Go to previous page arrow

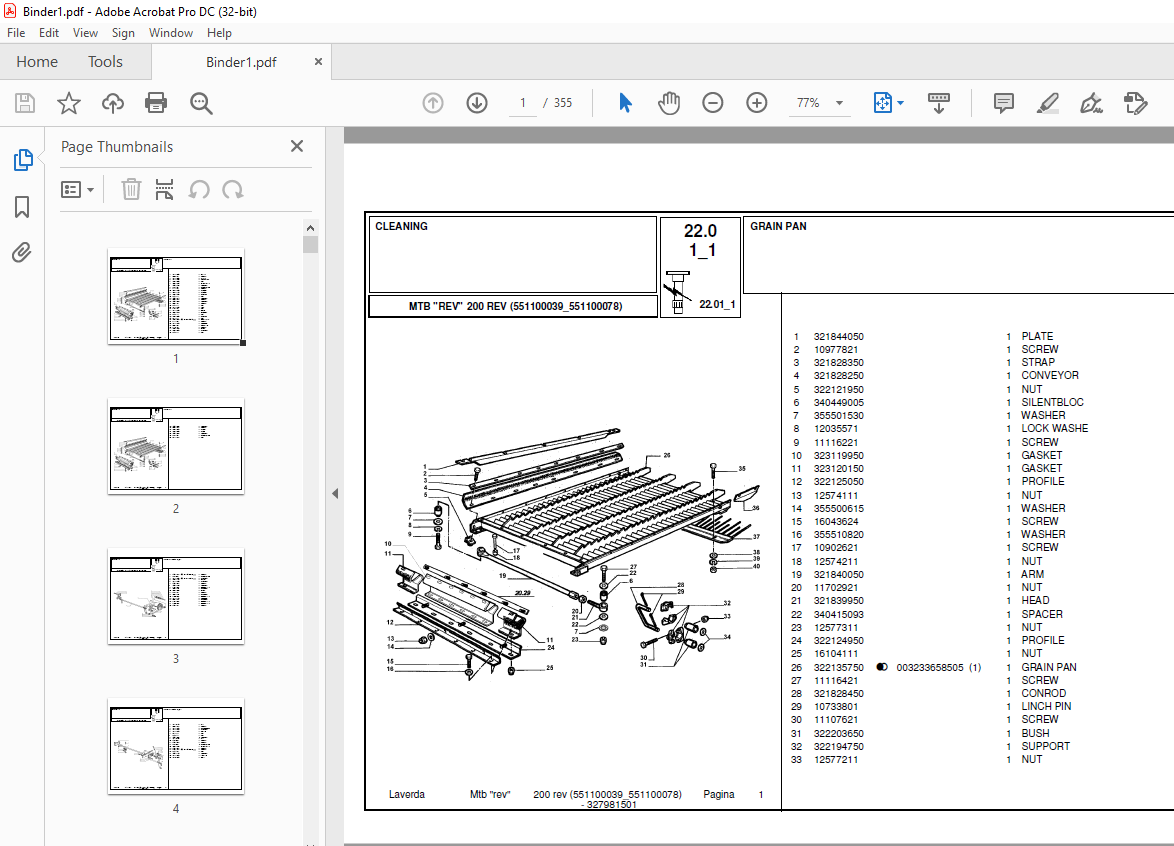point(433,103)
